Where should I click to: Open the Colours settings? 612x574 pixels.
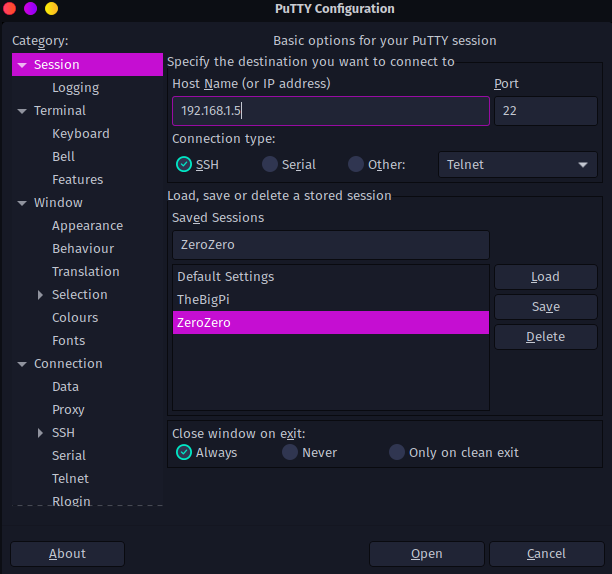pyautogui.click(x=75, y=318)
